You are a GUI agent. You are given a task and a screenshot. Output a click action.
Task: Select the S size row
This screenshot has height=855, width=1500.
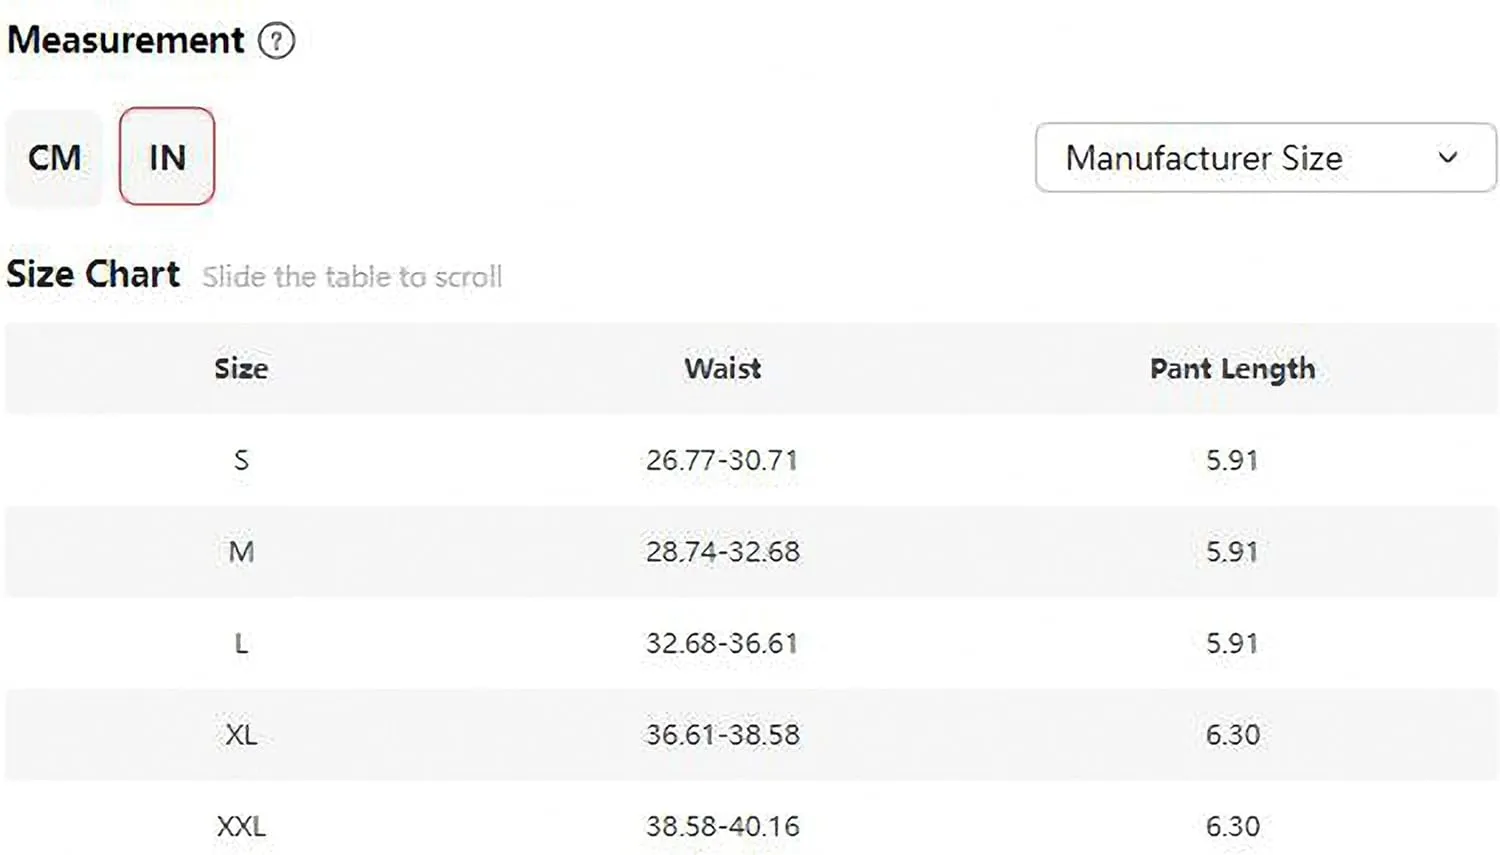click(752, 460)
